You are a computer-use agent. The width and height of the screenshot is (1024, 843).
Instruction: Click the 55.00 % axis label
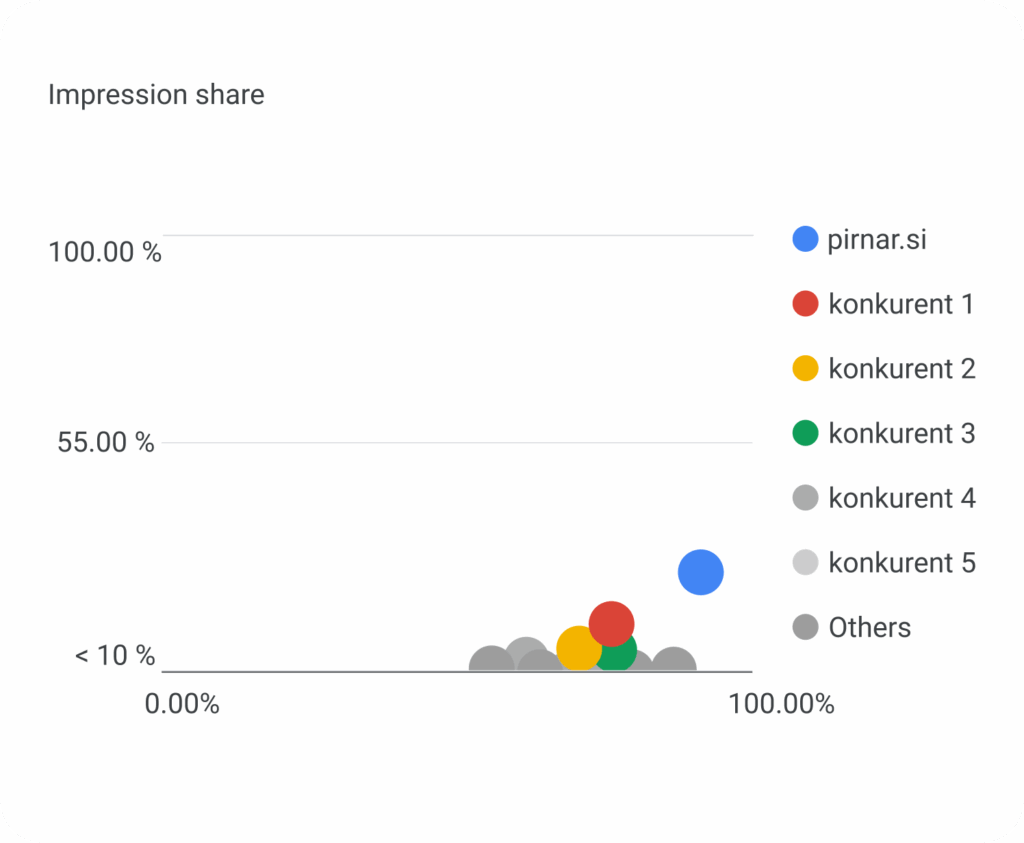pos(106,442)
